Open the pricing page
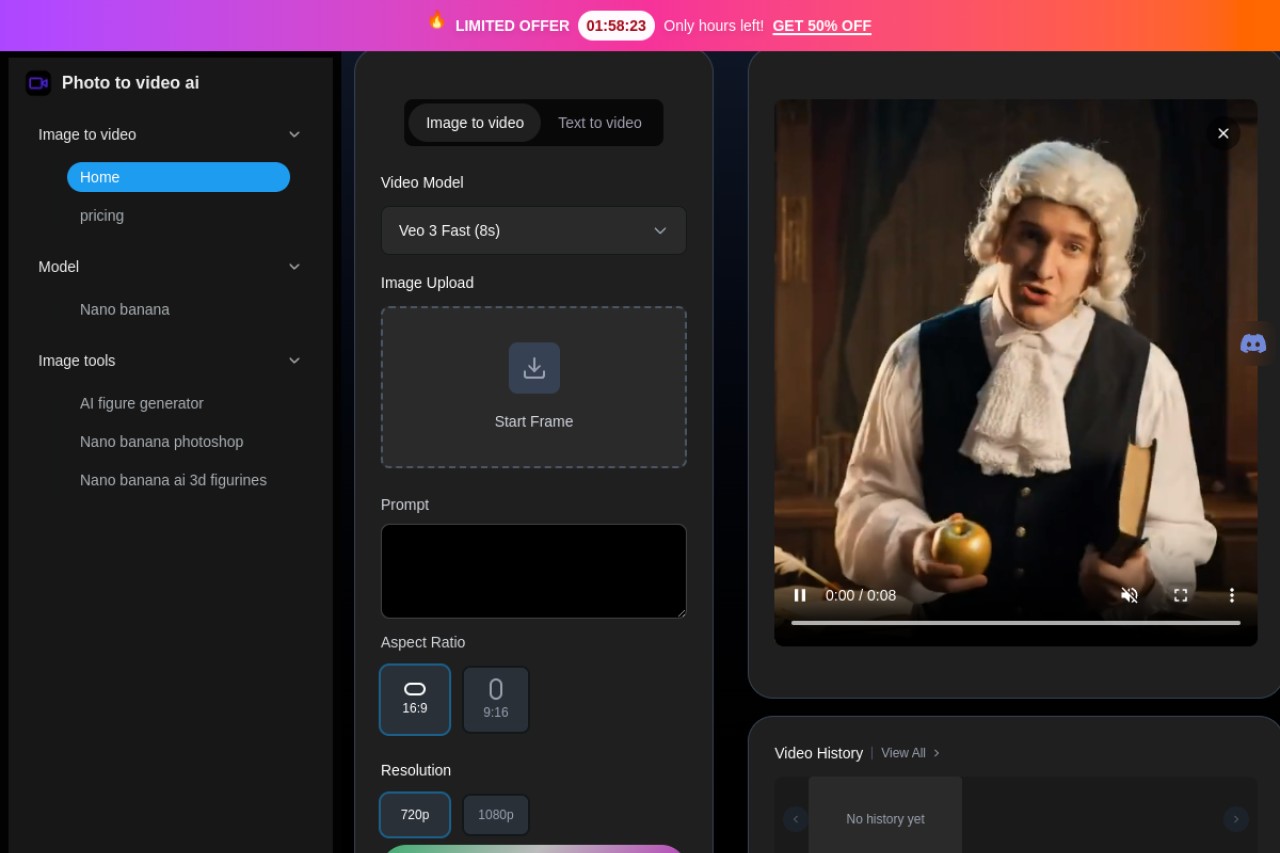 102,216
